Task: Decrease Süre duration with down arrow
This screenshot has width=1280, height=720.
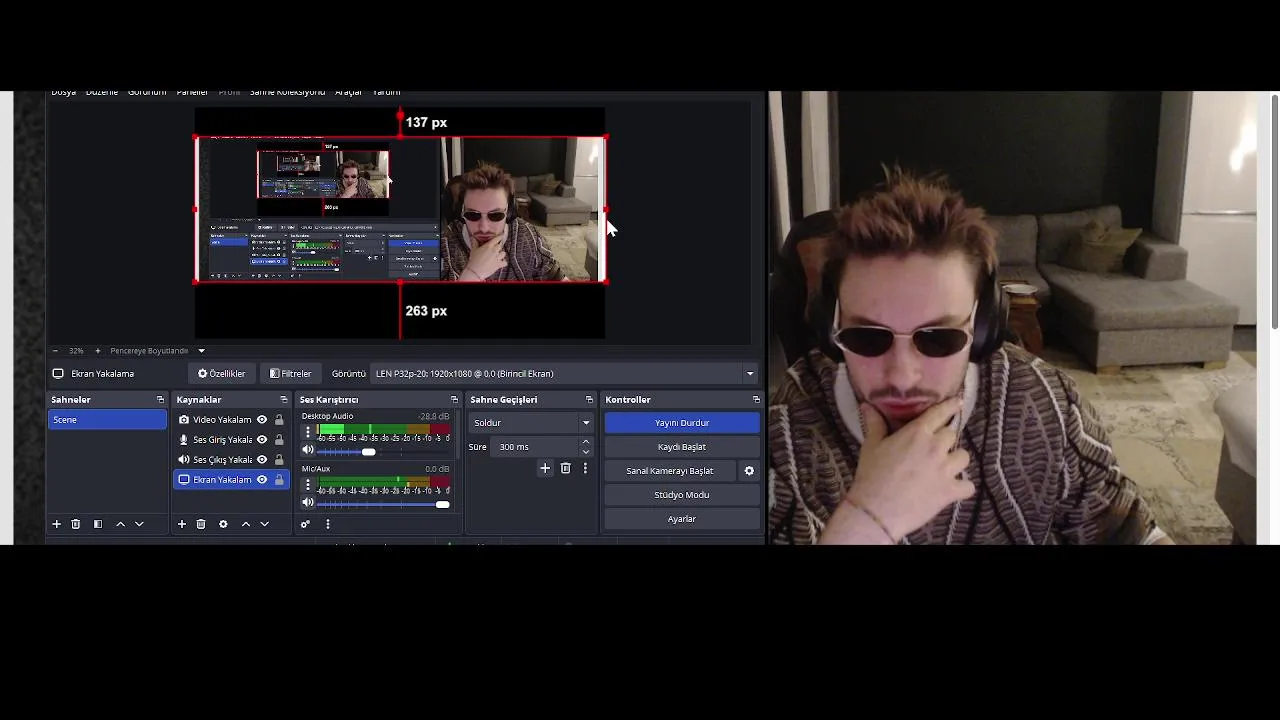Action: (586, 452)
